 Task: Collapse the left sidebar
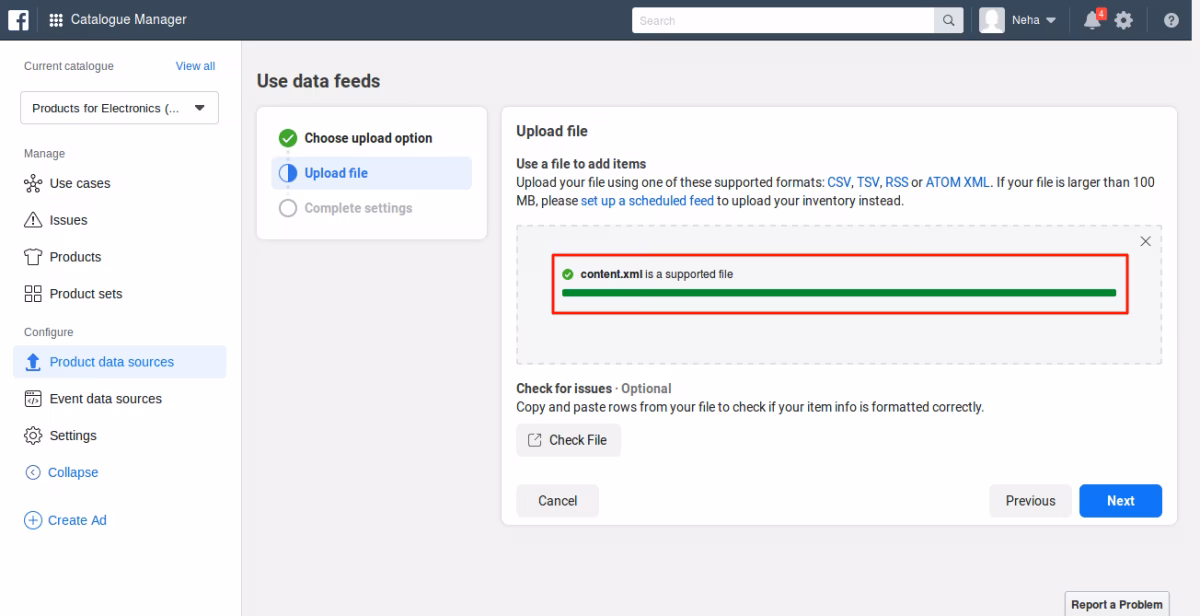tap(61, 472)
